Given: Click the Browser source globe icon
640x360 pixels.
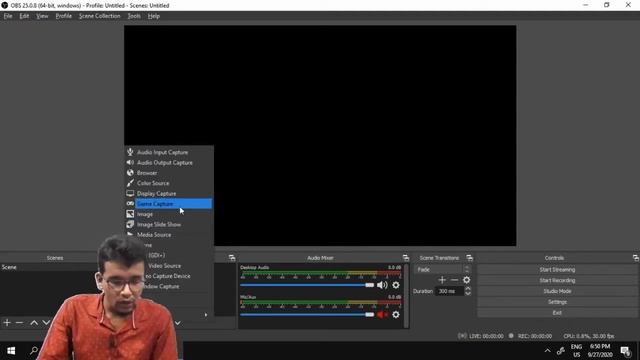Looking at the screenshot, I should click(130, 173).
